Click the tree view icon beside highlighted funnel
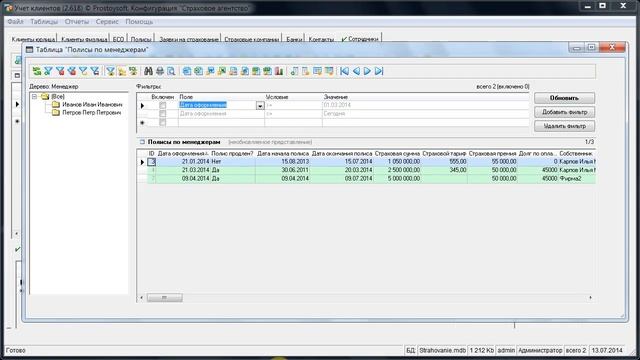The width and height of the screenshot is (640, 360). point(122,71)
